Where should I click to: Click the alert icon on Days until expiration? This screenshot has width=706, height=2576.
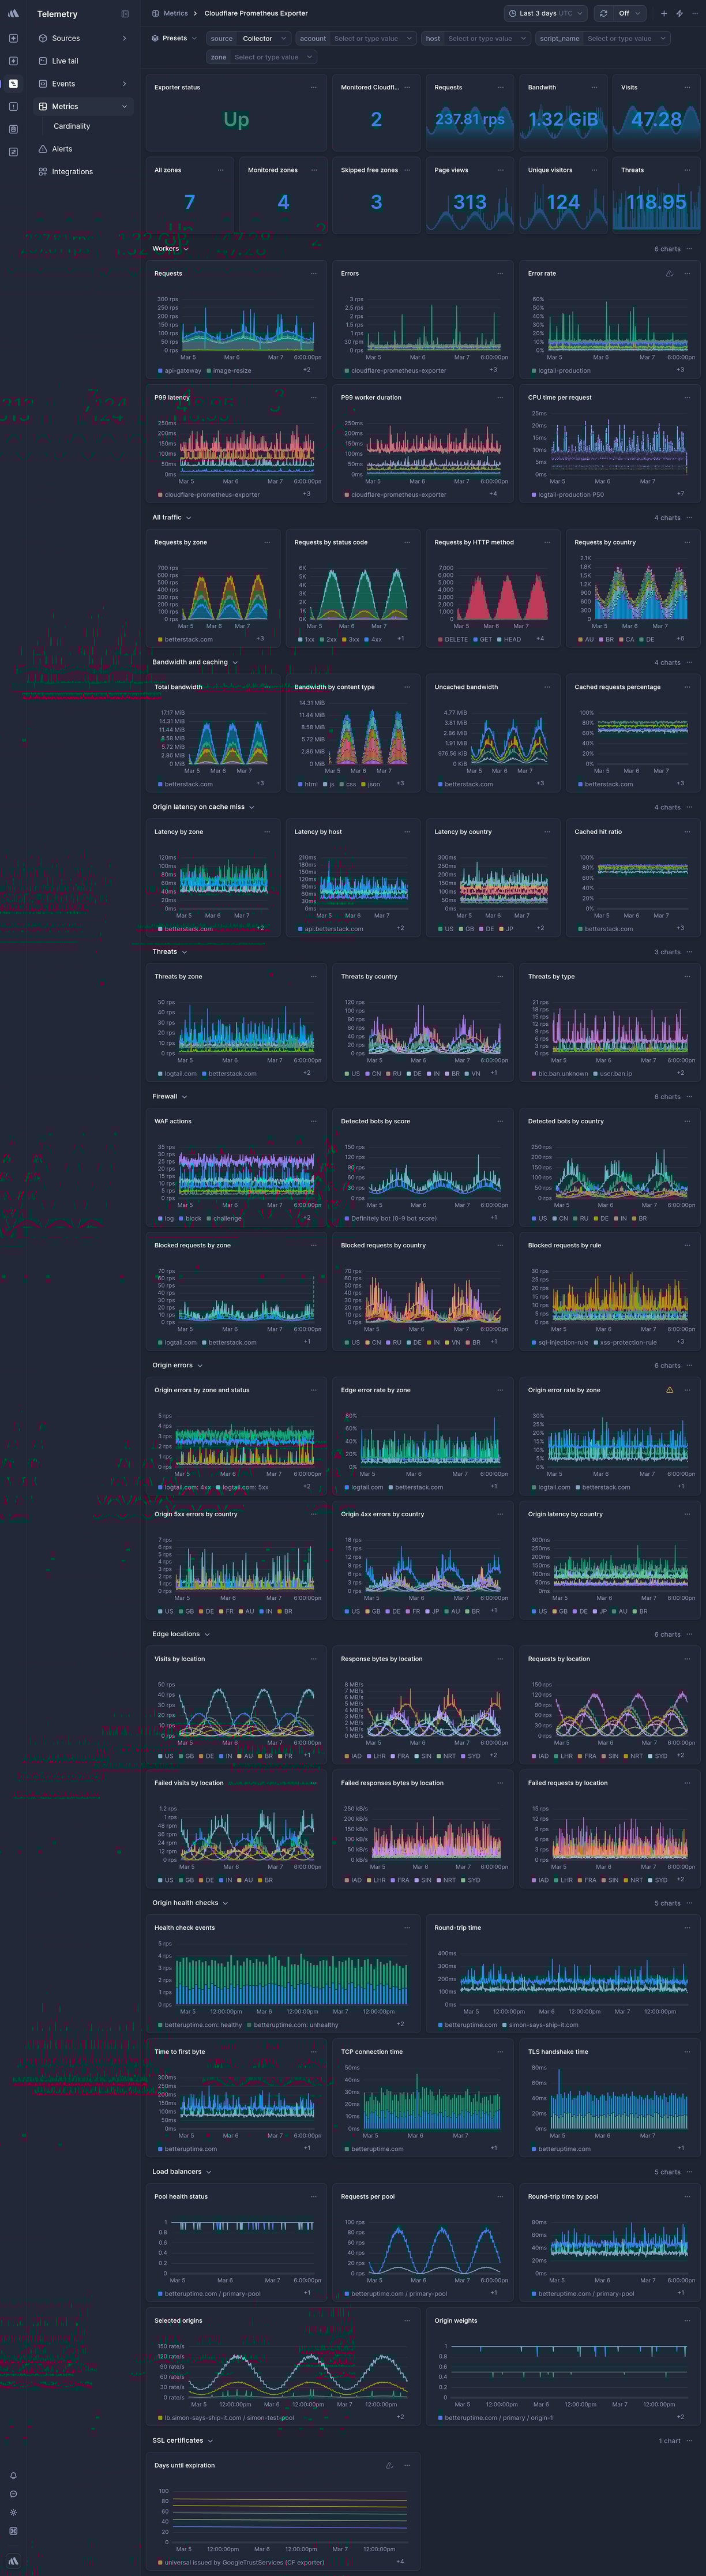click(390, 2465)
